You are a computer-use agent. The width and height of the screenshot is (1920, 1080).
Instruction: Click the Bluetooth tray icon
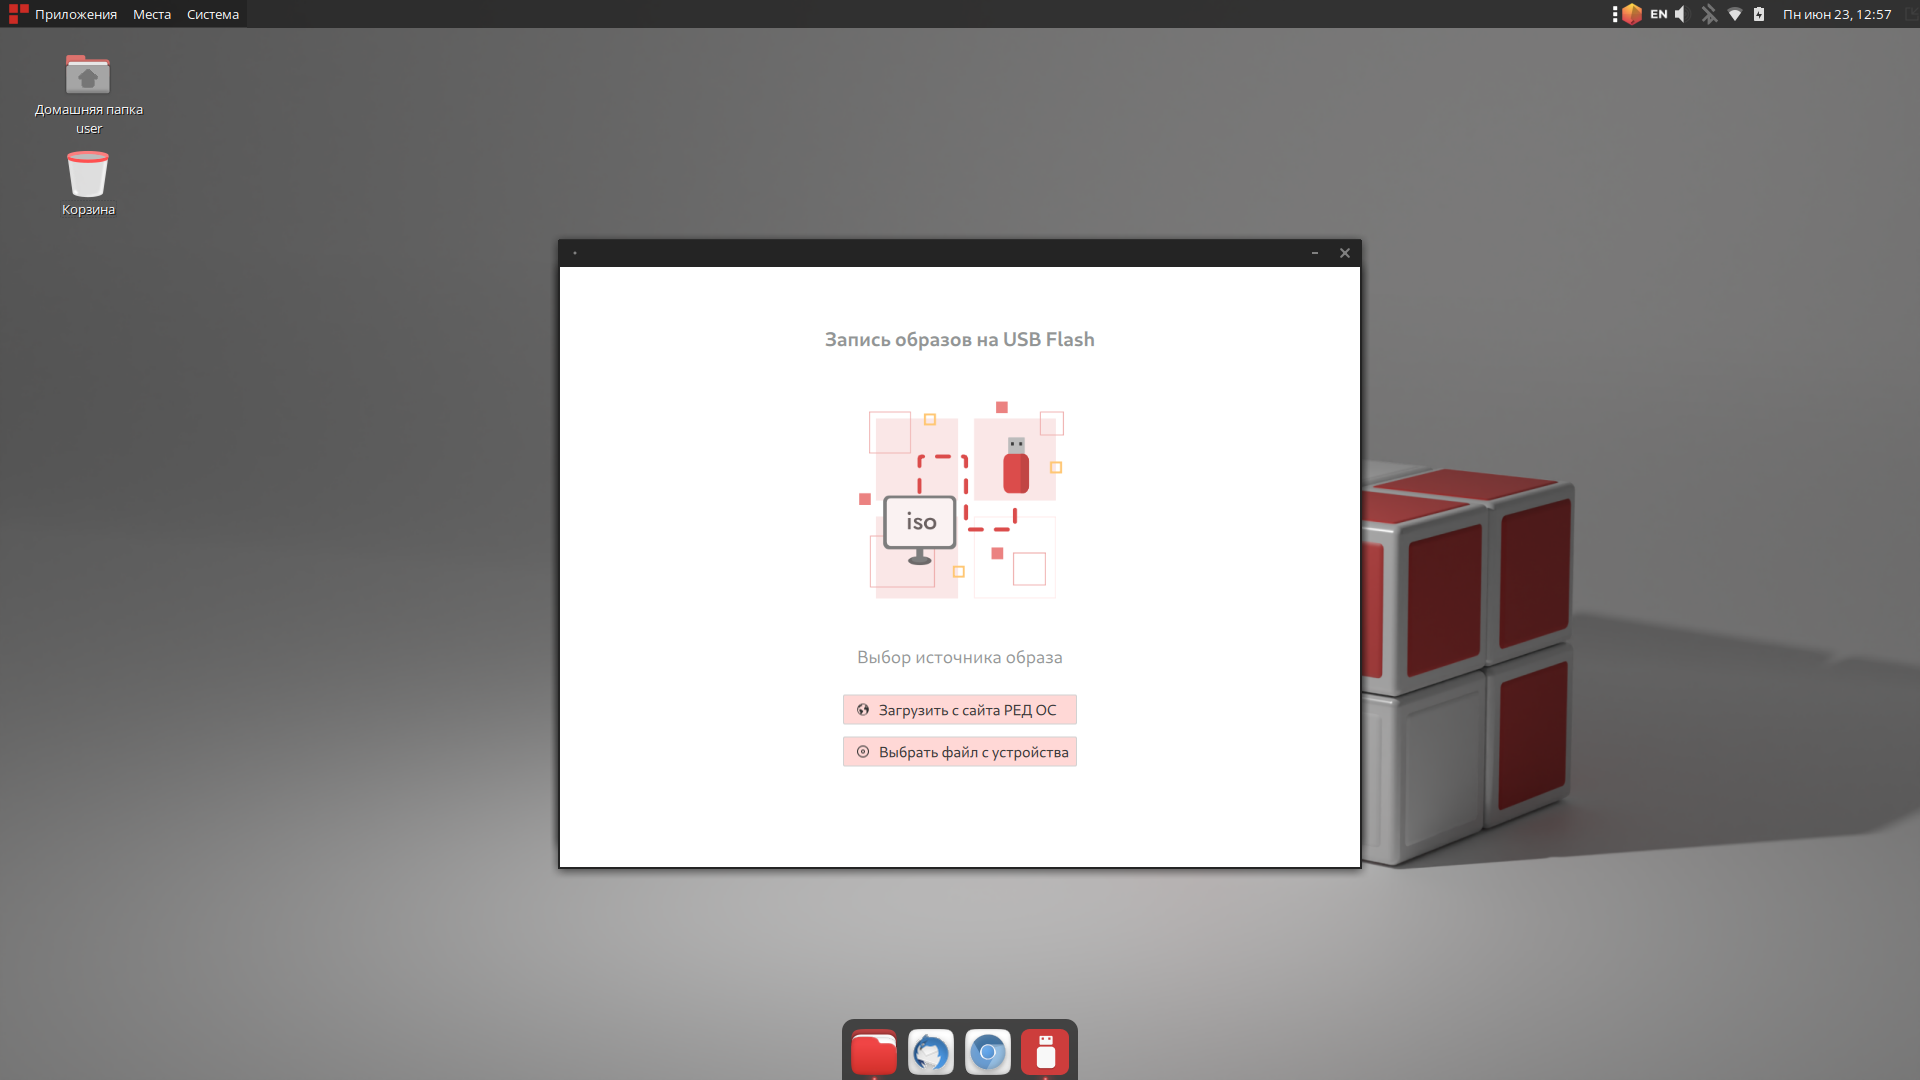(1709, 14)
